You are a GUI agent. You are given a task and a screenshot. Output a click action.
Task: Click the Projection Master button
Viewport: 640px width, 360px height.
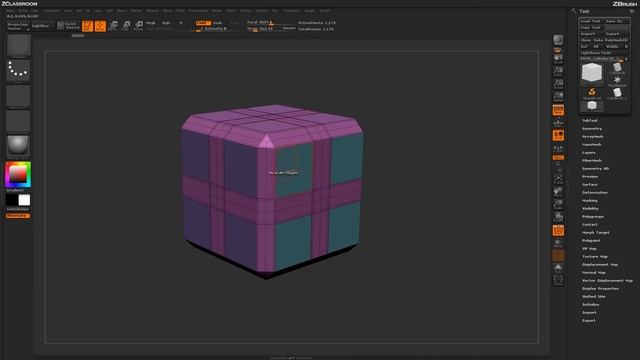coord(18,26)
